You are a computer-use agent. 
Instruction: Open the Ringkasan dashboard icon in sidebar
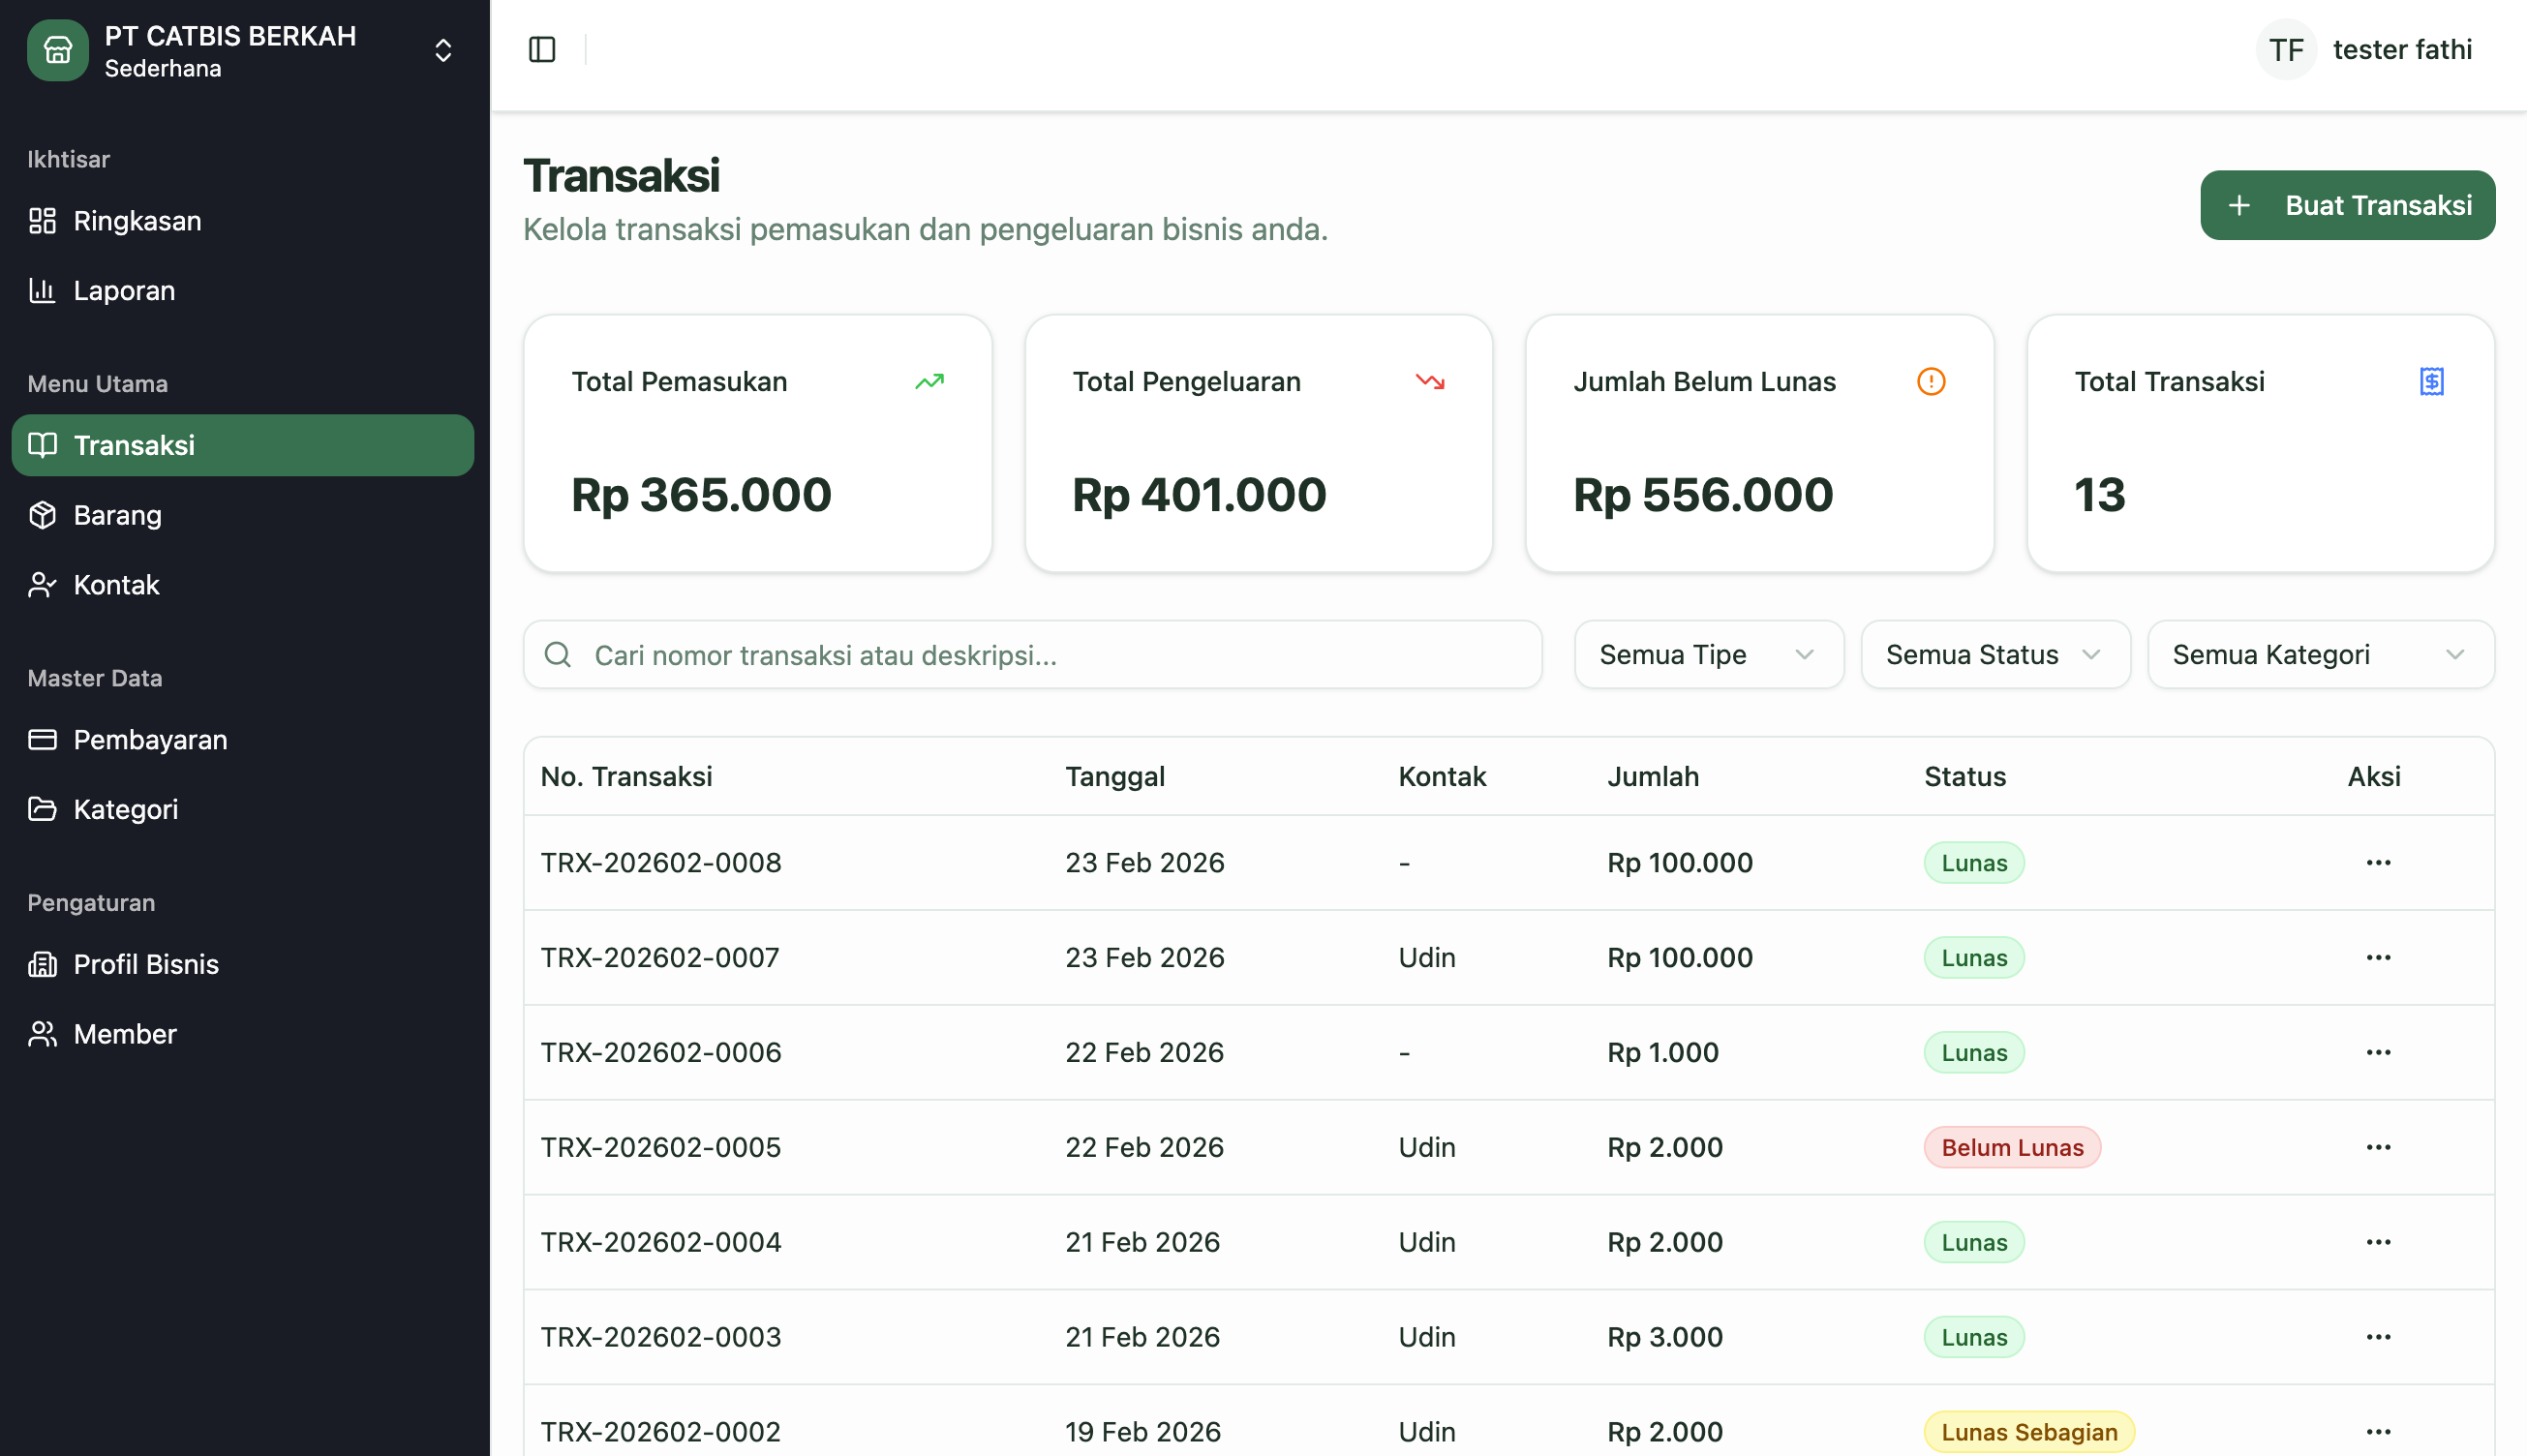[42, 220]
